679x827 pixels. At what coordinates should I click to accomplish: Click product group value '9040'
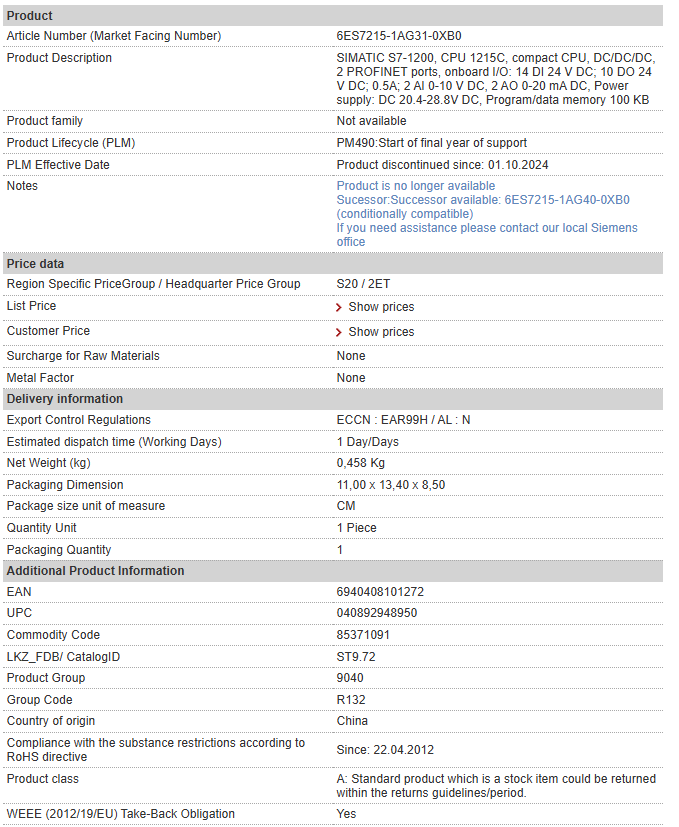click(x=350, y=678)
